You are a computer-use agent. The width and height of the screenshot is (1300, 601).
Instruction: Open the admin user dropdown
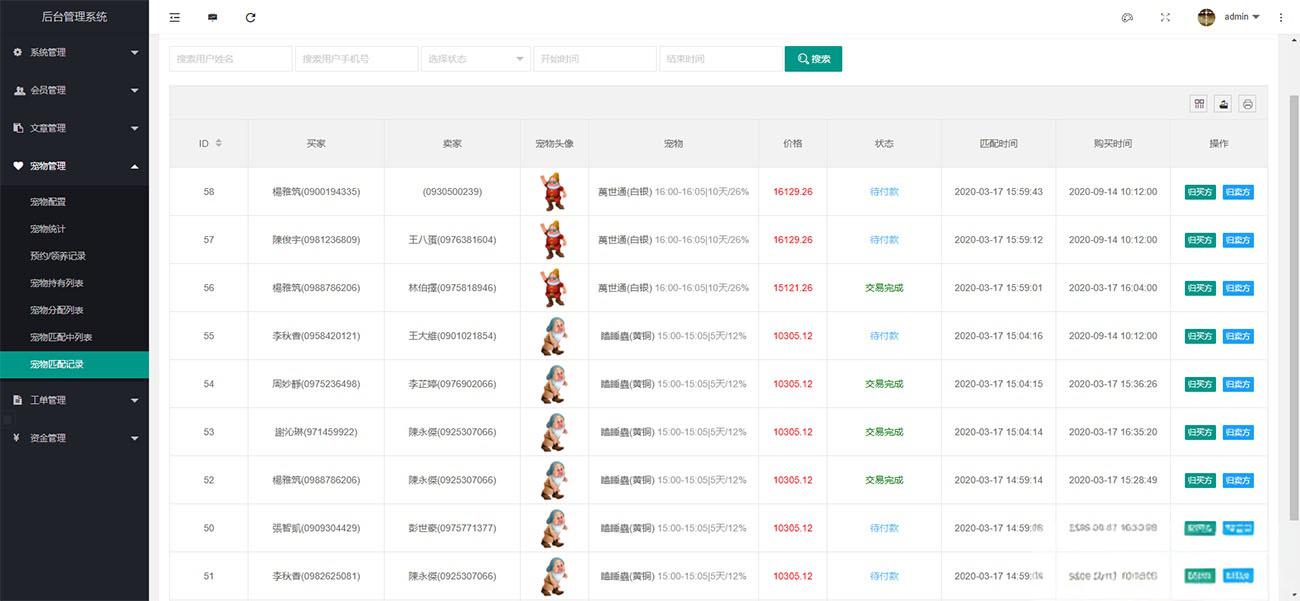click(x=1229, y=17)
